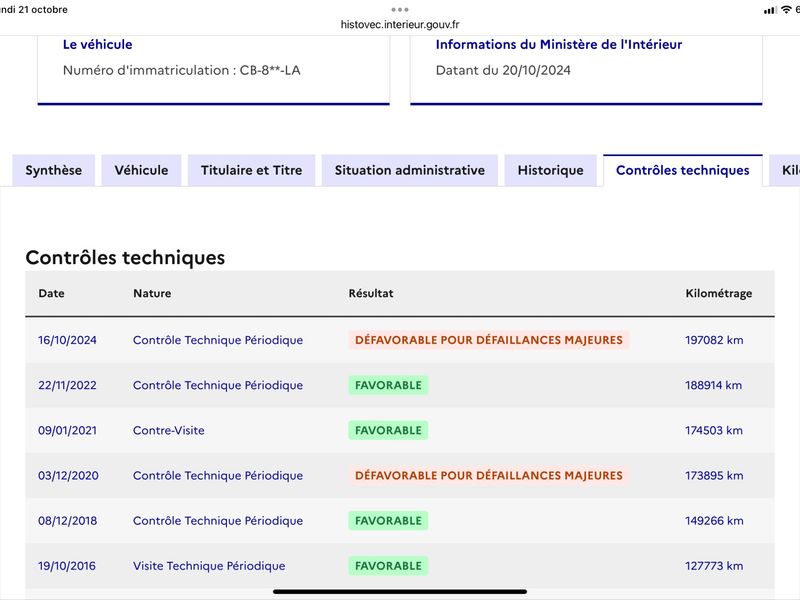This screenshot has width=800, height=600.
Task: Click Informations du Ministère de l'Intérieur heading
Action: click(559, 44)
